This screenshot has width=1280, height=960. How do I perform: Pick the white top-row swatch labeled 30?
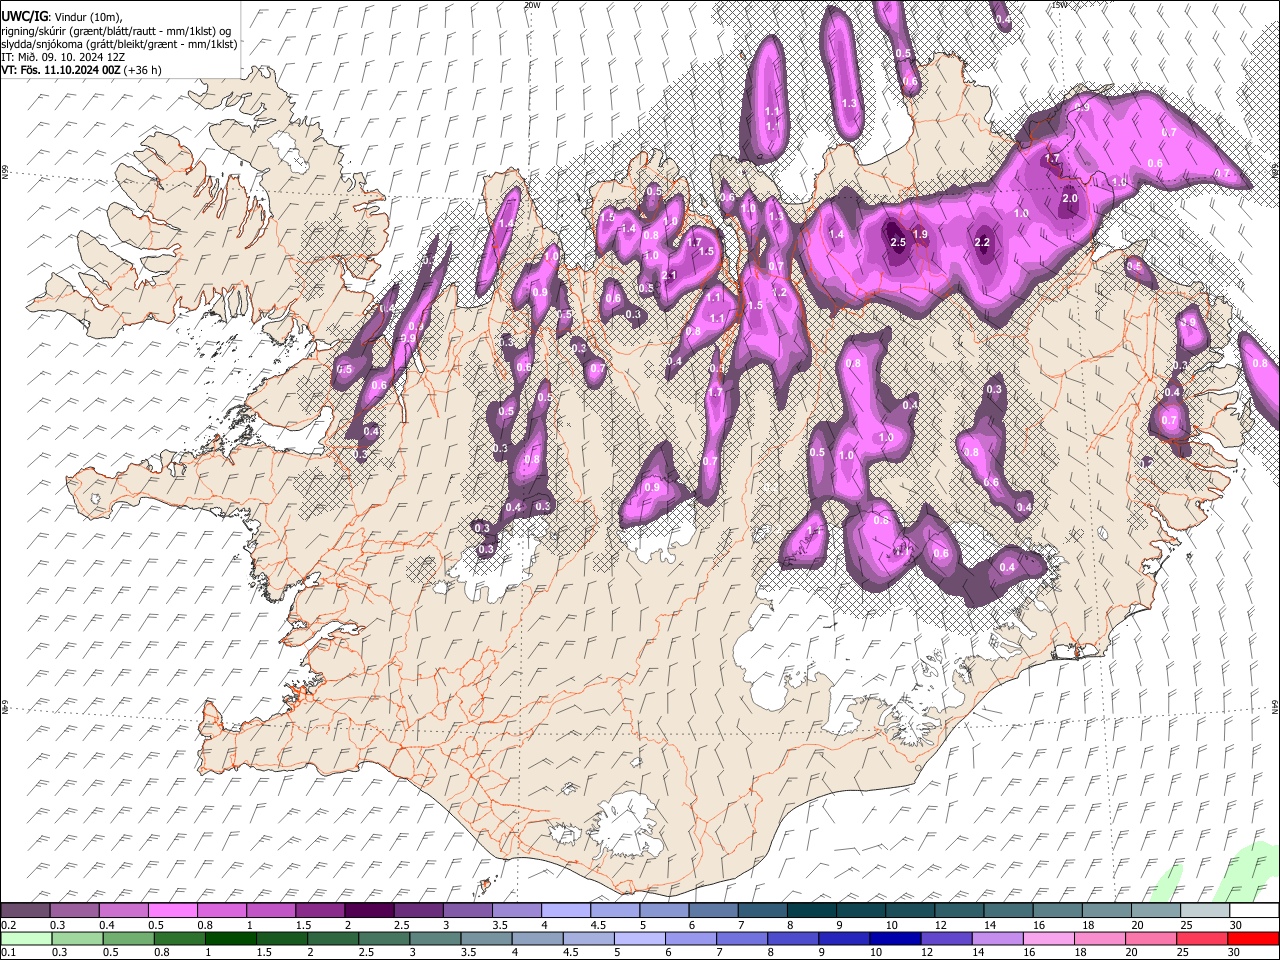[1255, 910]
